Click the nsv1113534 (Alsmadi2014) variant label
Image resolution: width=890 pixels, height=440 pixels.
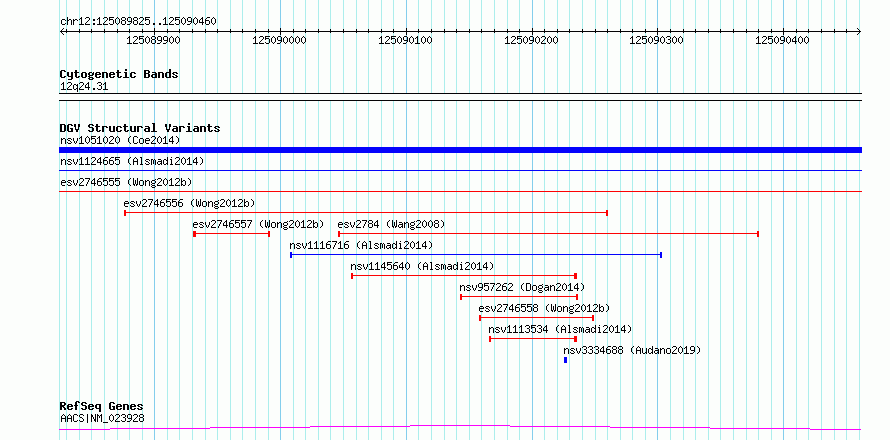tap(560, 329)
